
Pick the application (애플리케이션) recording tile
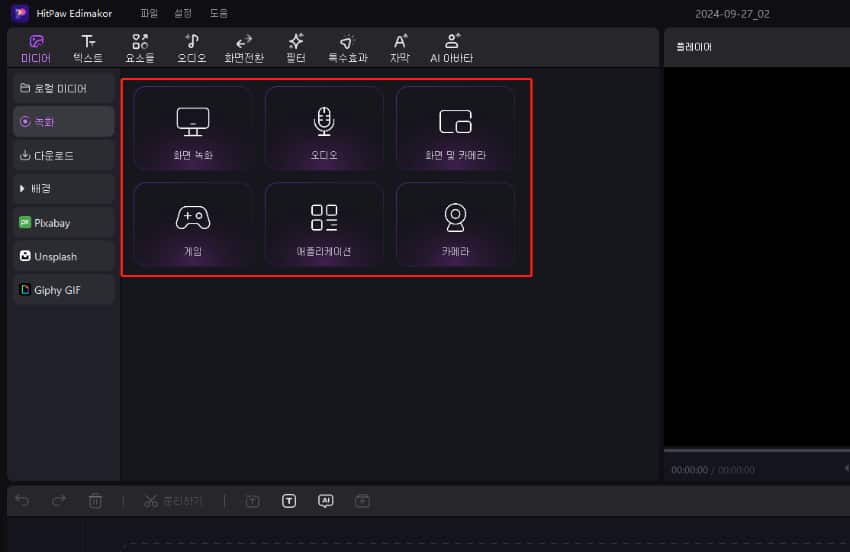(x=324, y=224)
